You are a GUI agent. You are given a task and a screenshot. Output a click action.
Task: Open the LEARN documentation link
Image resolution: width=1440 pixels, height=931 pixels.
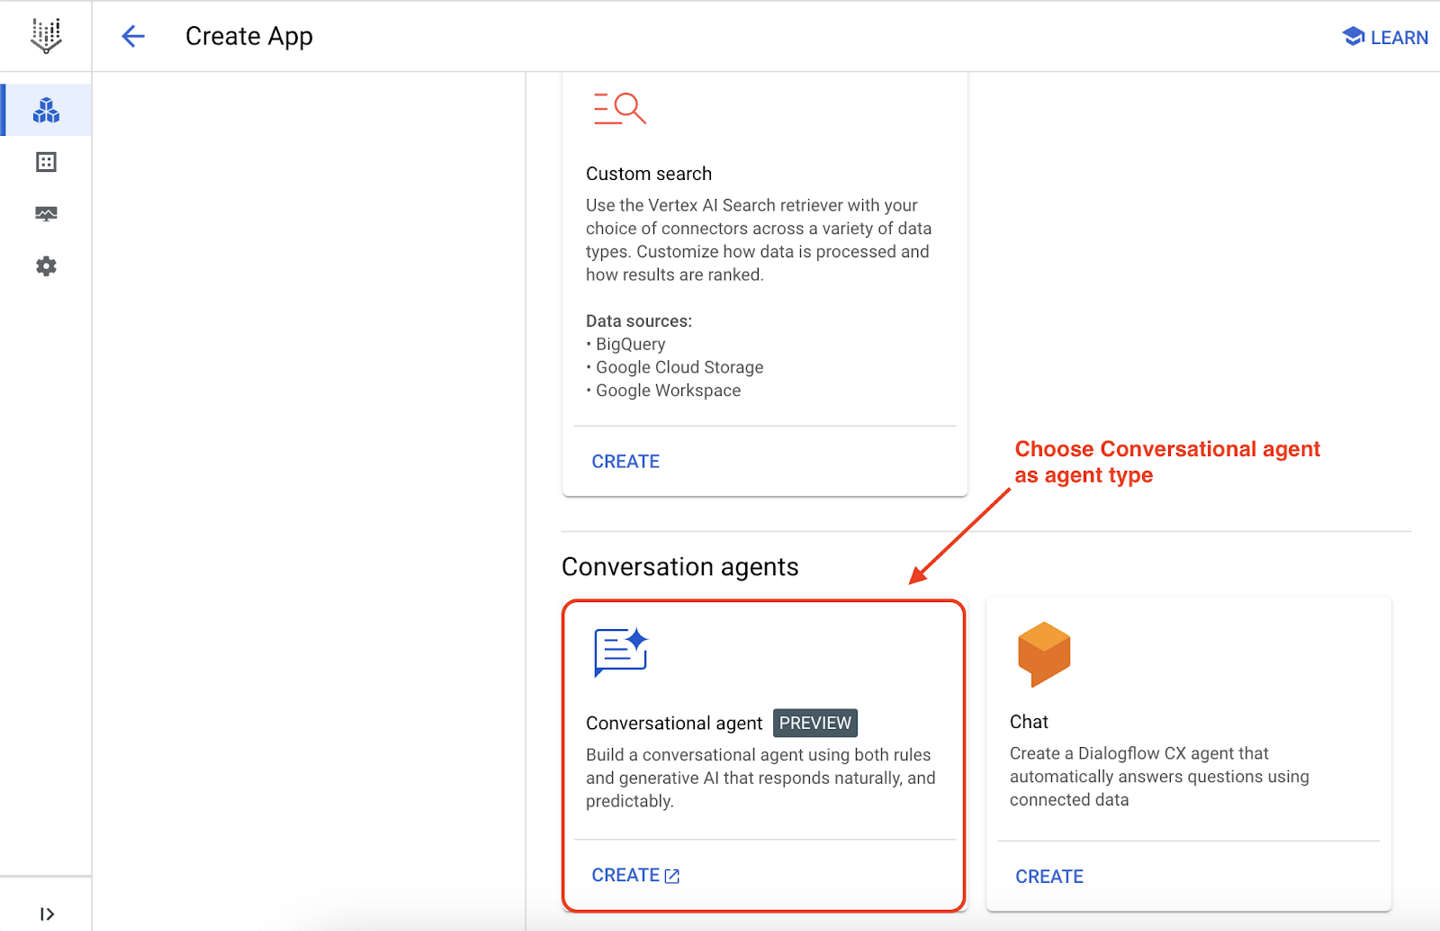coord(1395,37)
